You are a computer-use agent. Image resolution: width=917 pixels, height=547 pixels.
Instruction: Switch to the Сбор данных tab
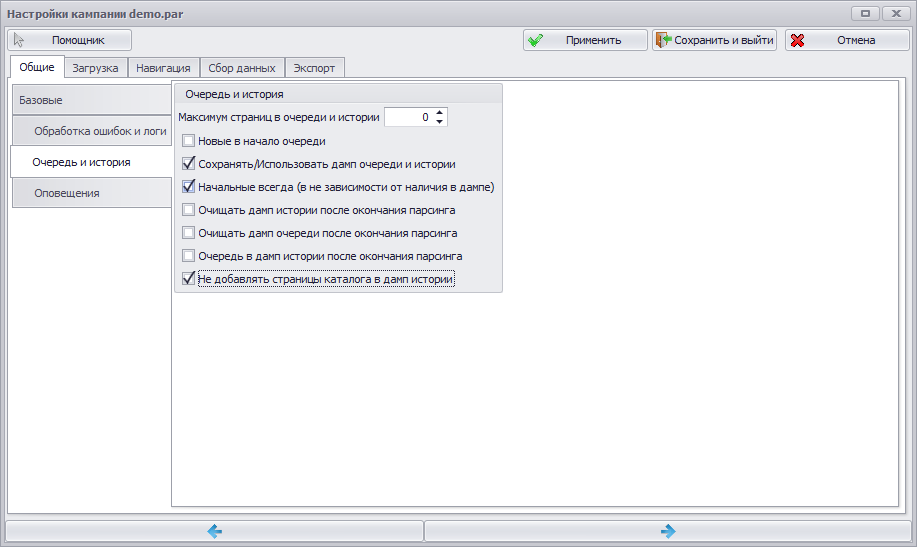(x=242, y=68)
